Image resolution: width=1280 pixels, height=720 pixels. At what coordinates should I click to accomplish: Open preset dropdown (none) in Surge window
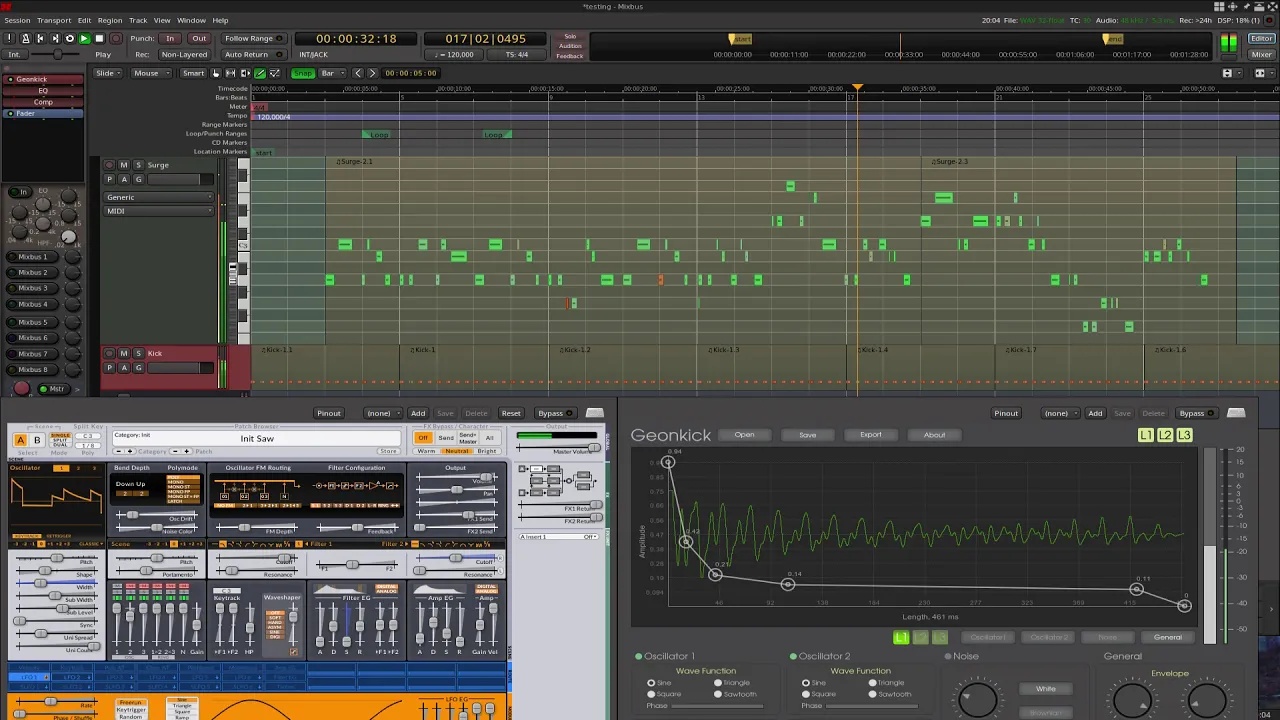(x=382, y=413)
